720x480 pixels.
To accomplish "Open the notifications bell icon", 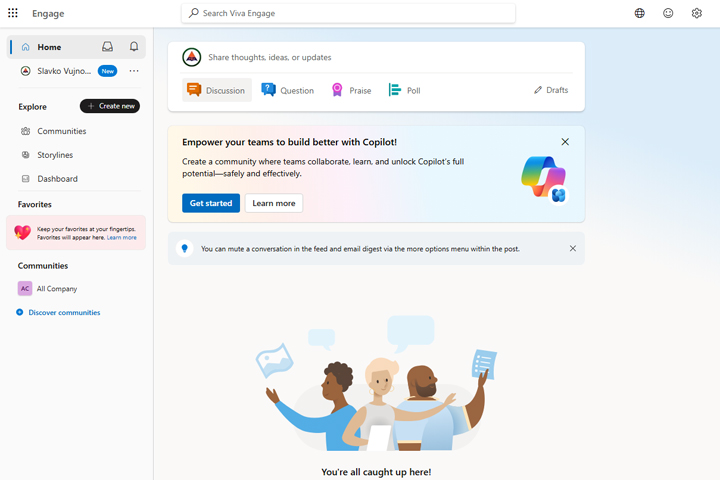I will tap(134, 46).
